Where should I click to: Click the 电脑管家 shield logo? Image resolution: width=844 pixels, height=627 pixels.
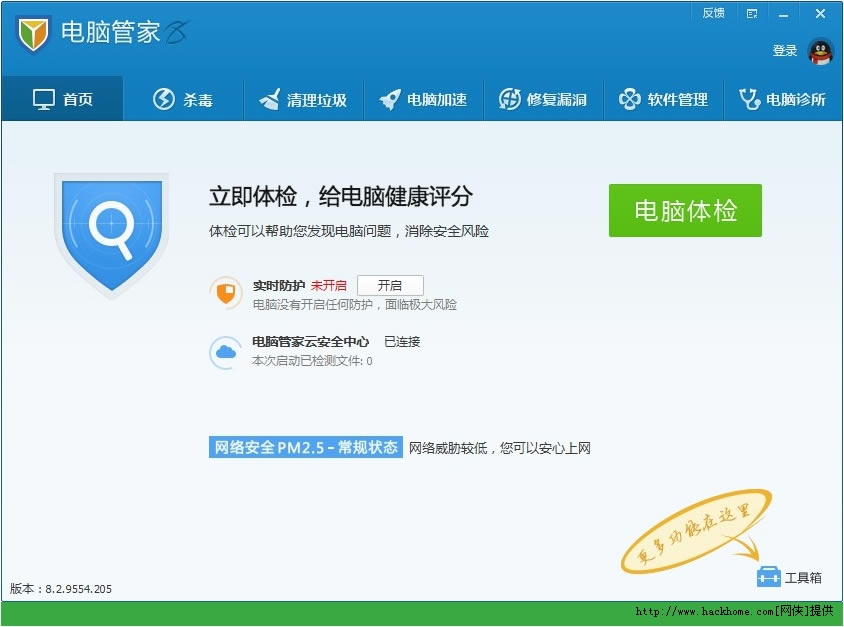pos(33,34)
